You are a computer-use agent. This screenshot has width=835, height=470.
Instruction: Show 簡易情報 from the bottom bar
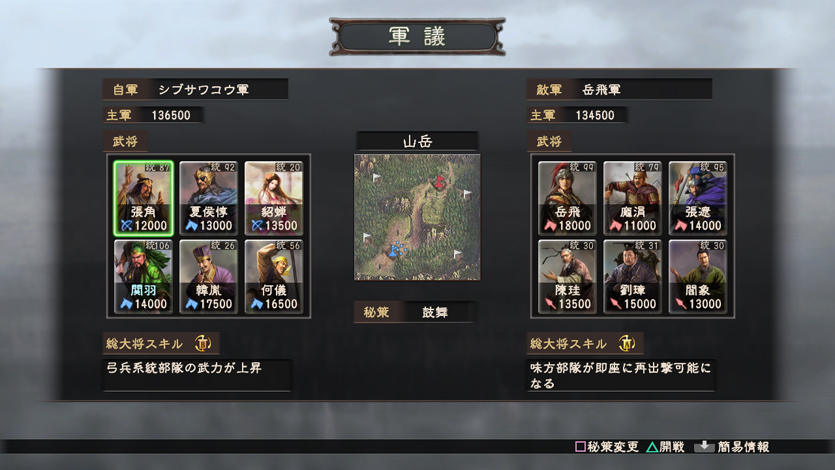732,447
